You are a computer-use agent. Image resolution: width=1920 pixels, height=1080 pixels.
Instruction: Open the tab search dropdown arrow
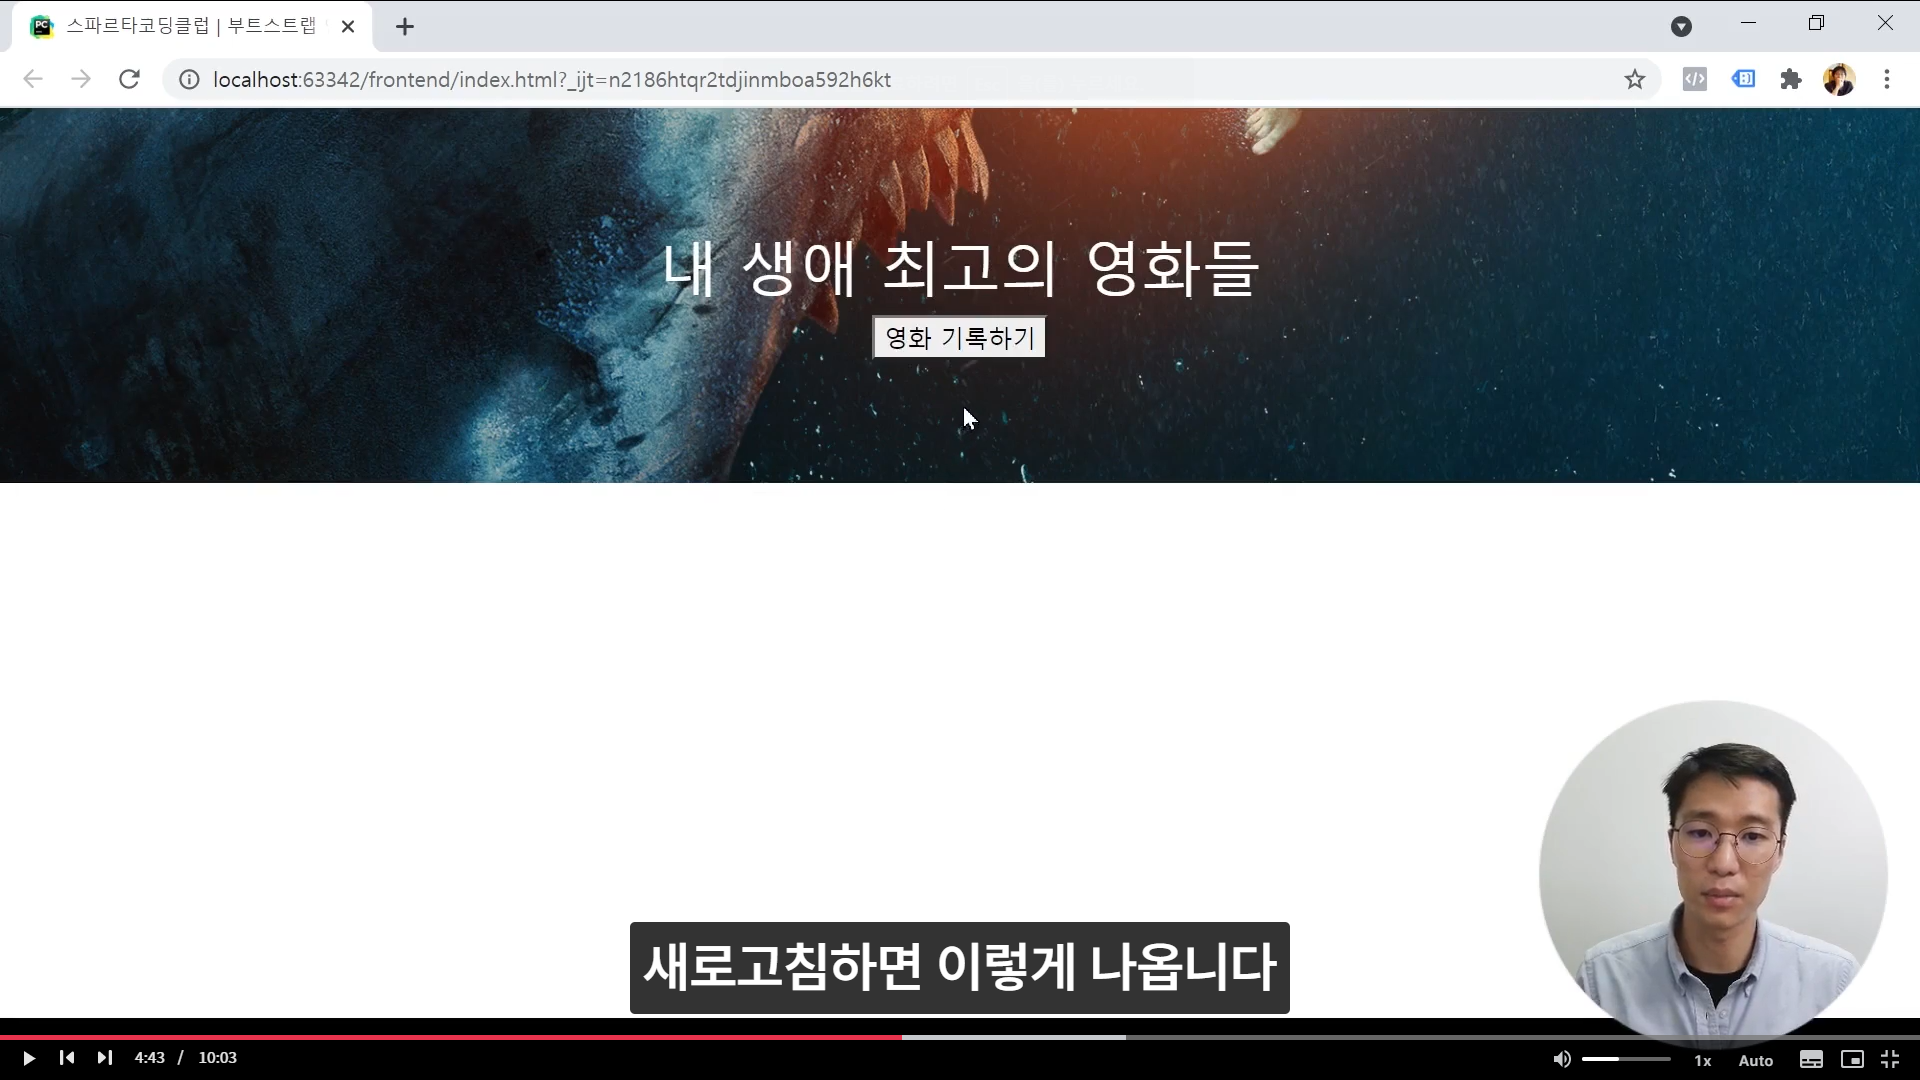[1681, 27]
